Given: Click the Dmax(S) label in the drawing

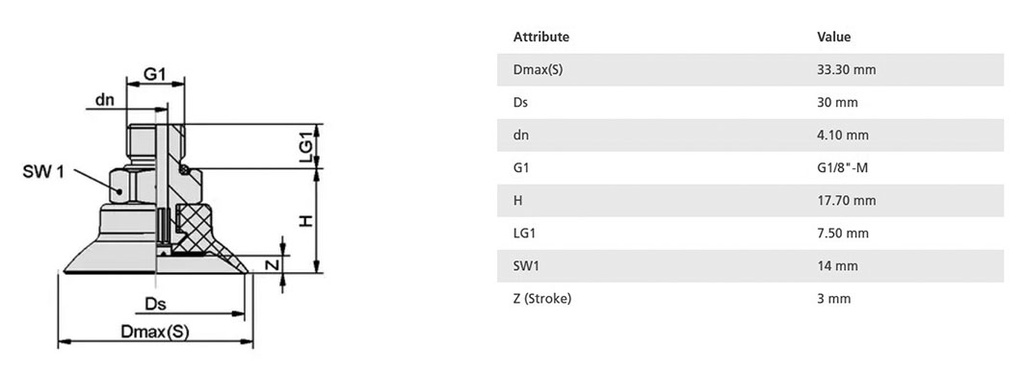Looking at the screenshot, I should pyautogui.click(x=155, y=331).
